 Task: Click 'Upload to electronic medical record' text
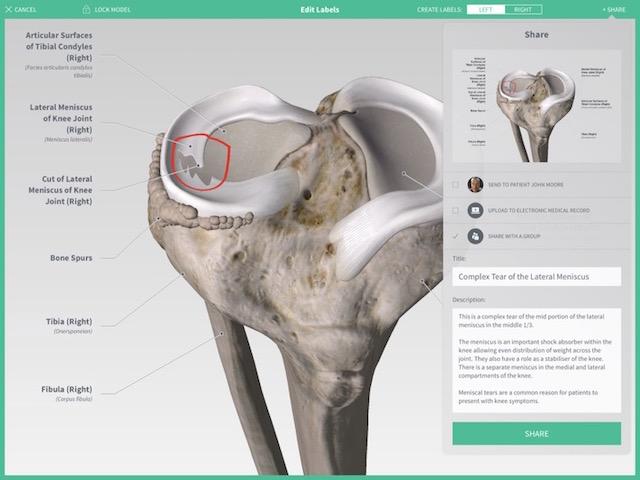539,211
